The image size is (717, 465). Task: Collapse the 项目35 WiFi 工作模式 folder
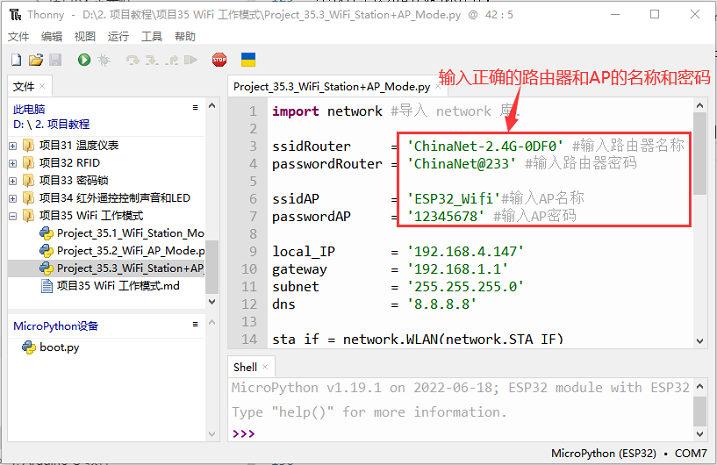[x=13, y=215]
